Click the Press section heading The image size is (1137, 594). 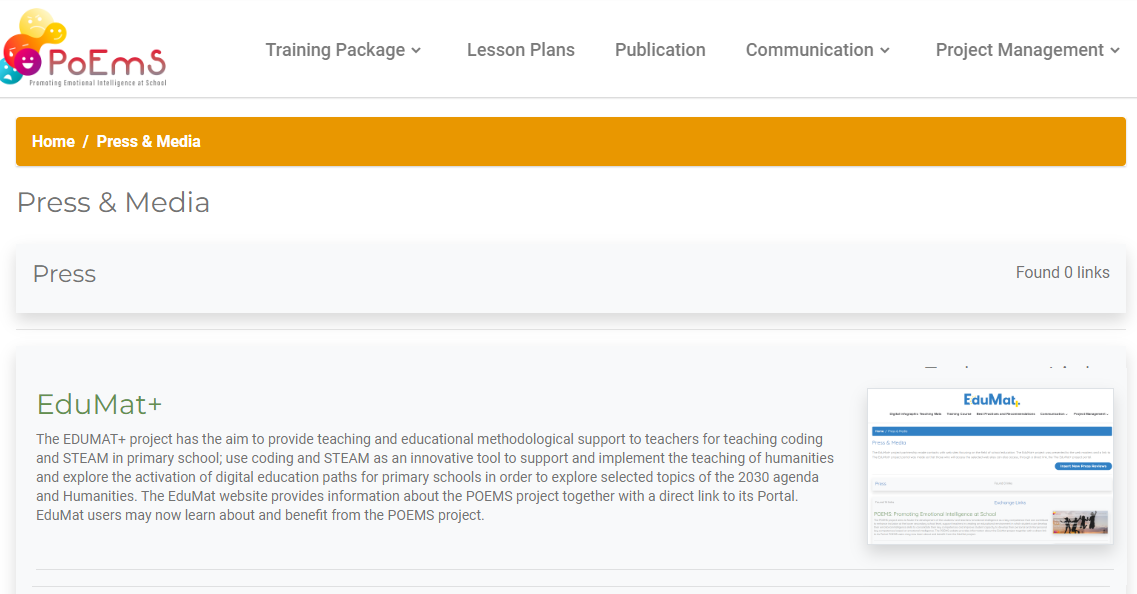[65, 274]
